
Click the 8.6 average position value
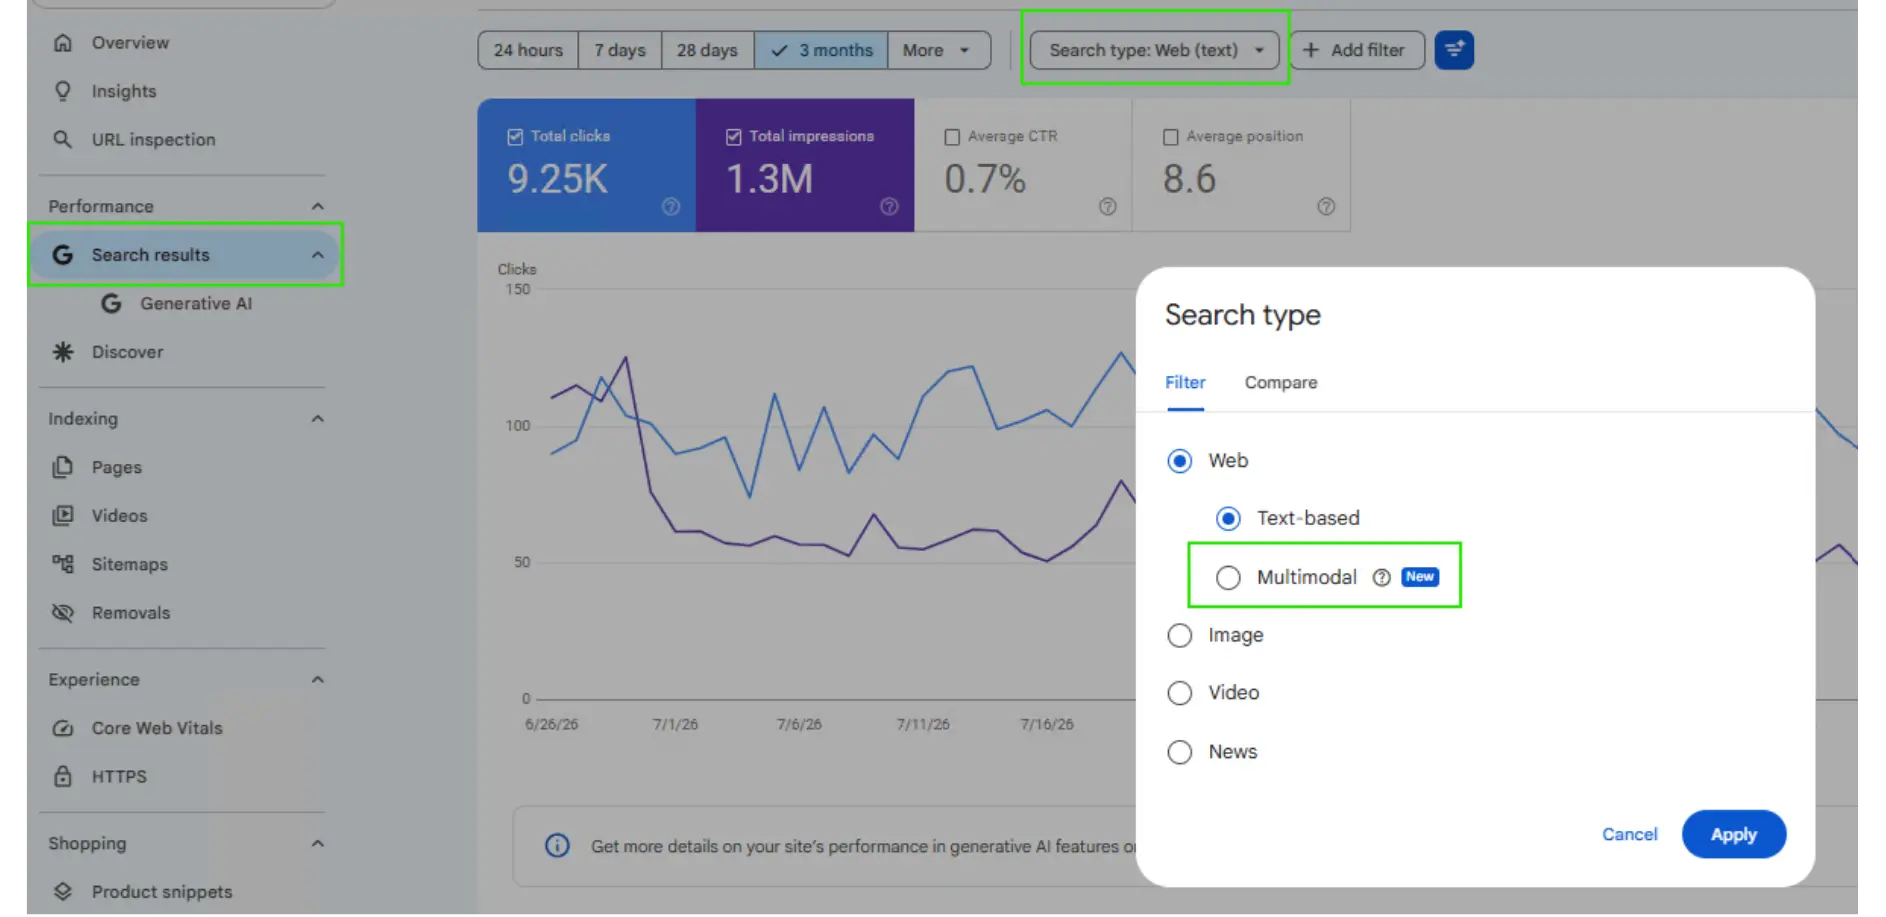1189,179
